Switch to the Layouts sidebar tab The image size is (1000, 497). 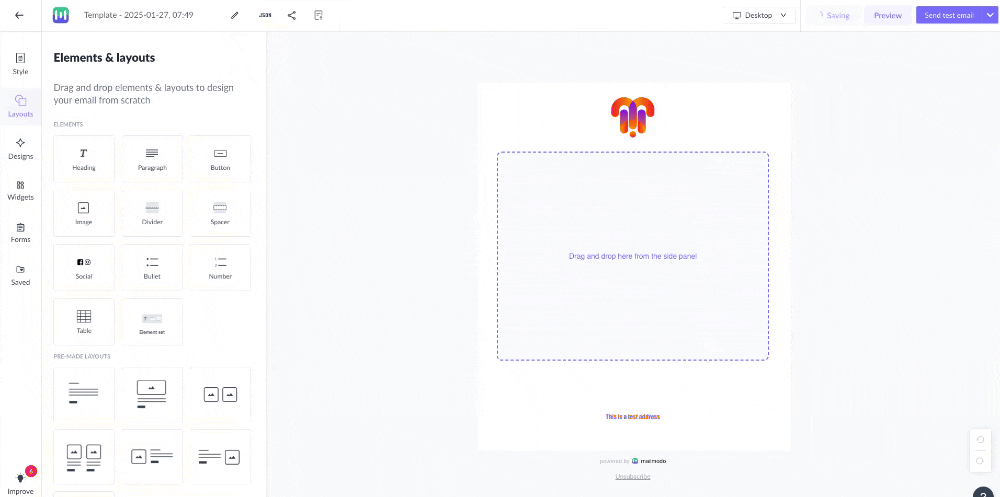coord(20,106)
